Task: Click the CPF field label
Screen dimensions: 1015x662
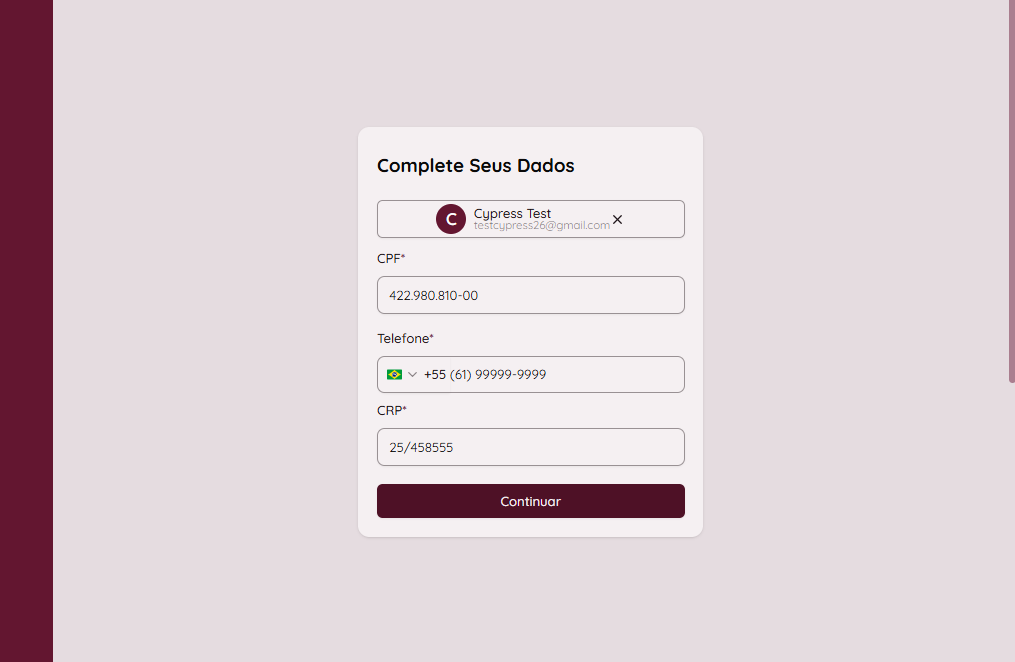Action: point(391,259)
